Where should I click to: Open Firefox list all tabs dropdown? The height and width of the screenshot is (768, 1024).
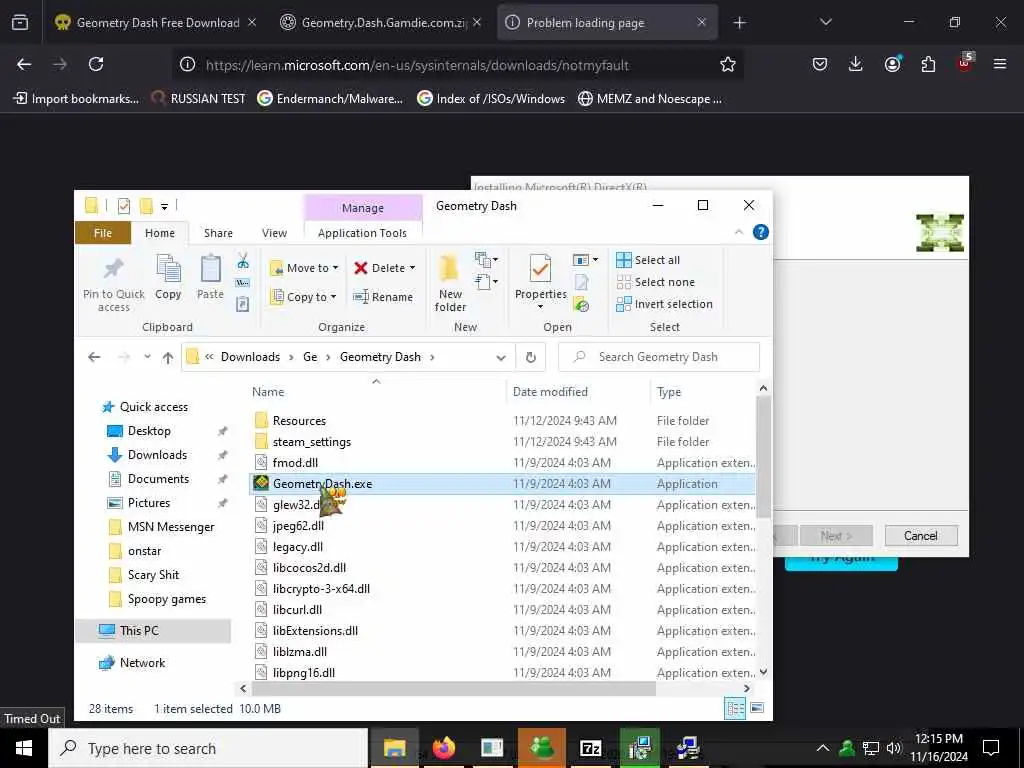825,23
